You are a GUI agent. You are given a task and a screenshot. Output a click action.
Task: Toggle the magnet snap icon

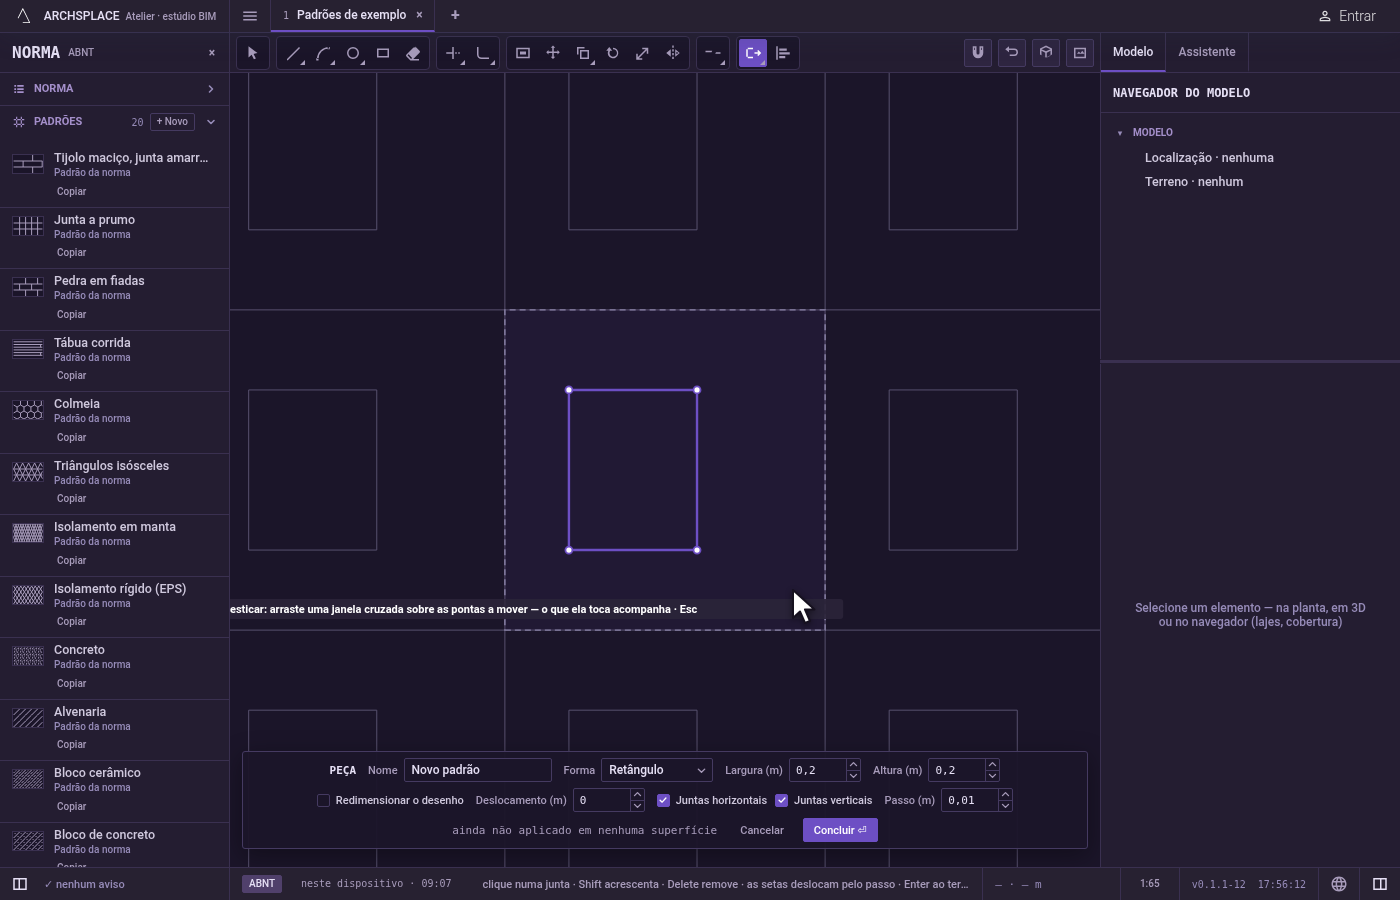978,53
